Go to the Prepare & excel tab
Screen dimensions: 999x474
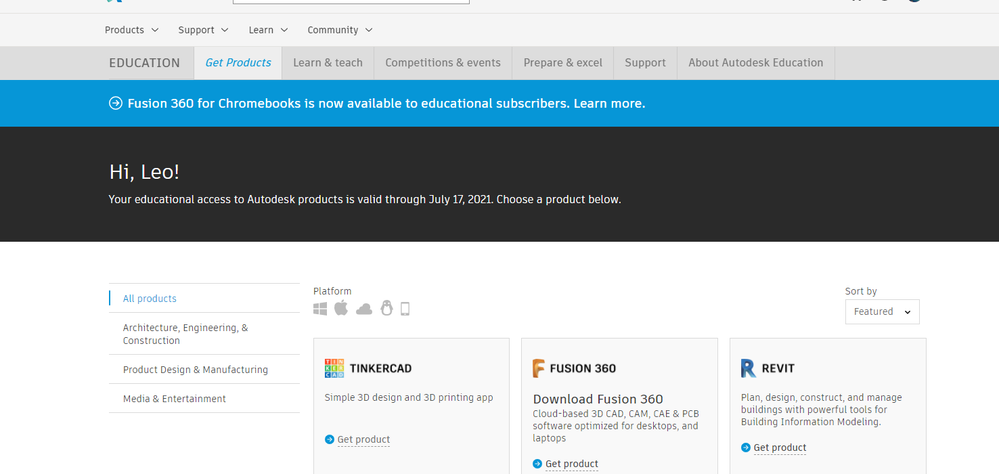[x=563, y=63]
